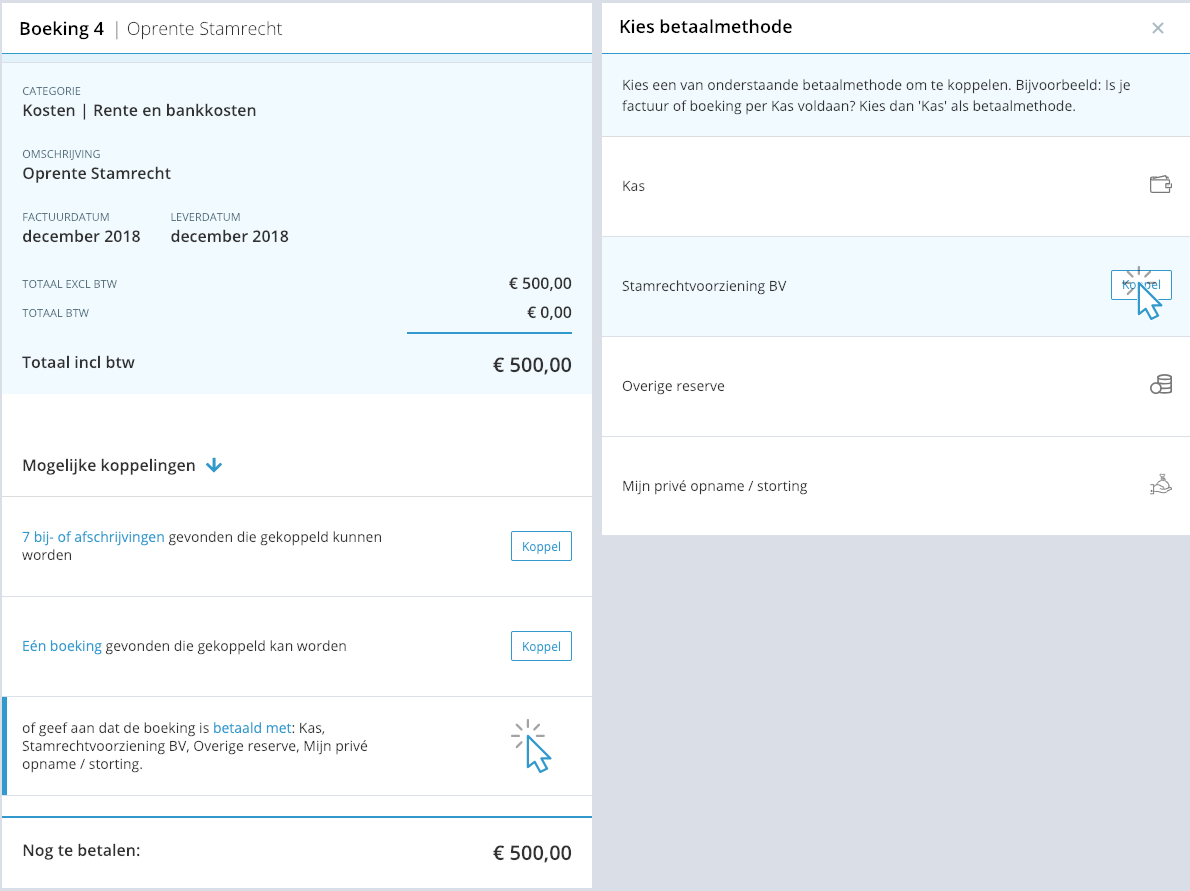Image resolution: width=1190 pixels, height=891 pixels.
Task: Close the Kies betaalmethode panel
Action: tap(1157, 28)
